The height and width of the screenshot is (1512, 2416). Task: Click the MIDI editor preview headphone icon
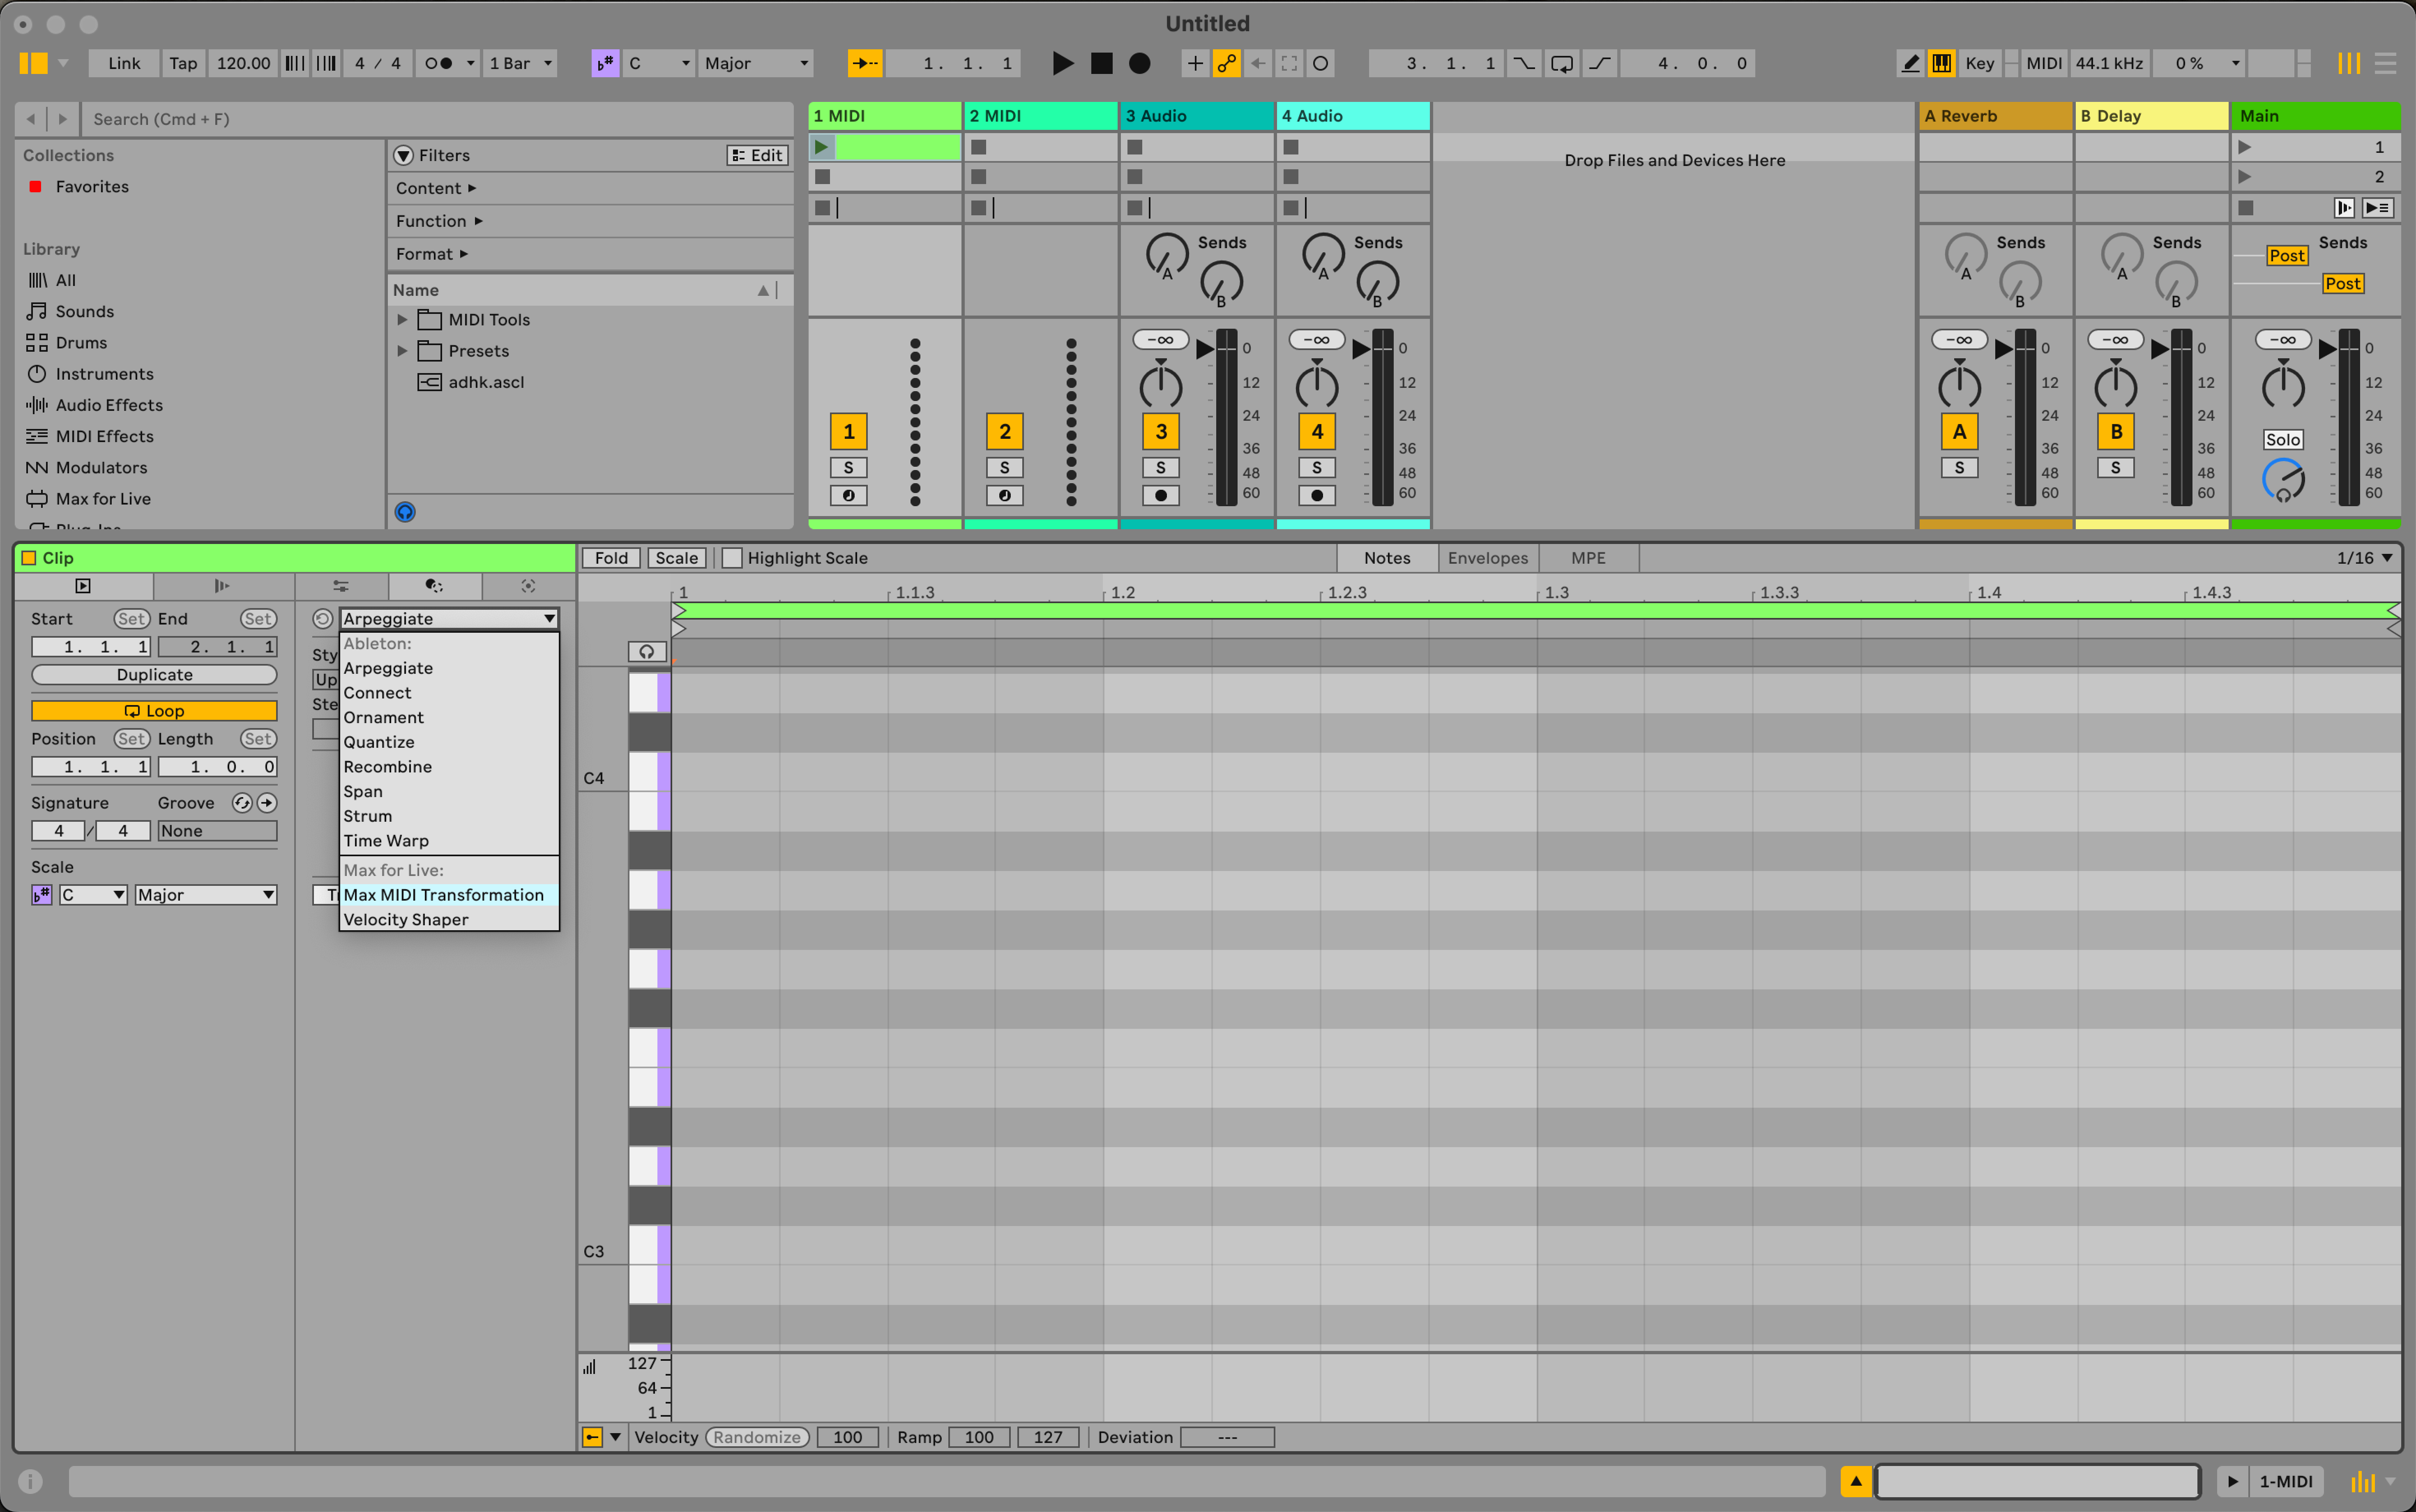(647, 652)
